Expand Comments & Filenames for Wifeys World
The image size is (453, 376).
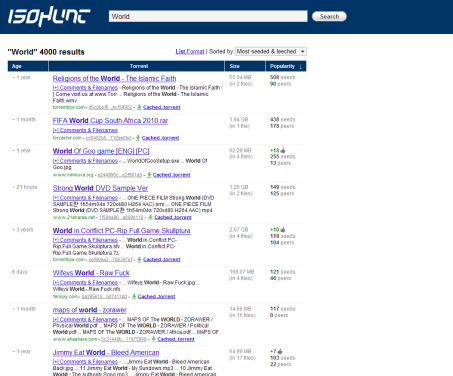(x=85, y=283)
